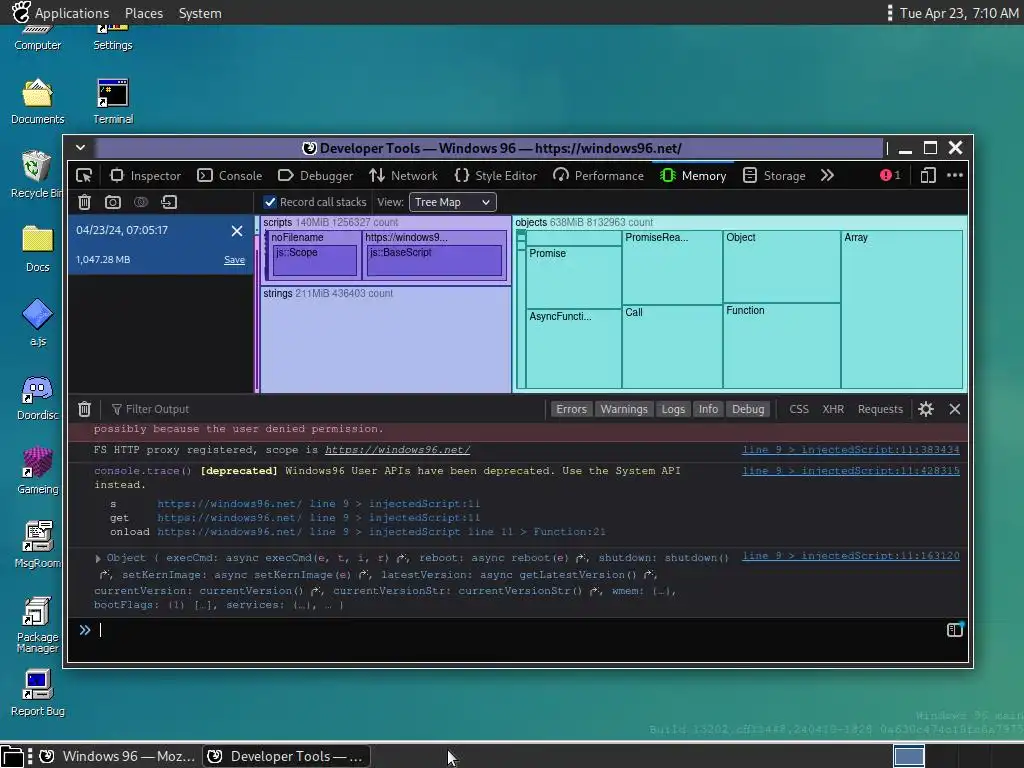Switch console to multi-line editor mode
Image resolution: width=1024 pixels, height=768 pixels.
coord(955,630)
